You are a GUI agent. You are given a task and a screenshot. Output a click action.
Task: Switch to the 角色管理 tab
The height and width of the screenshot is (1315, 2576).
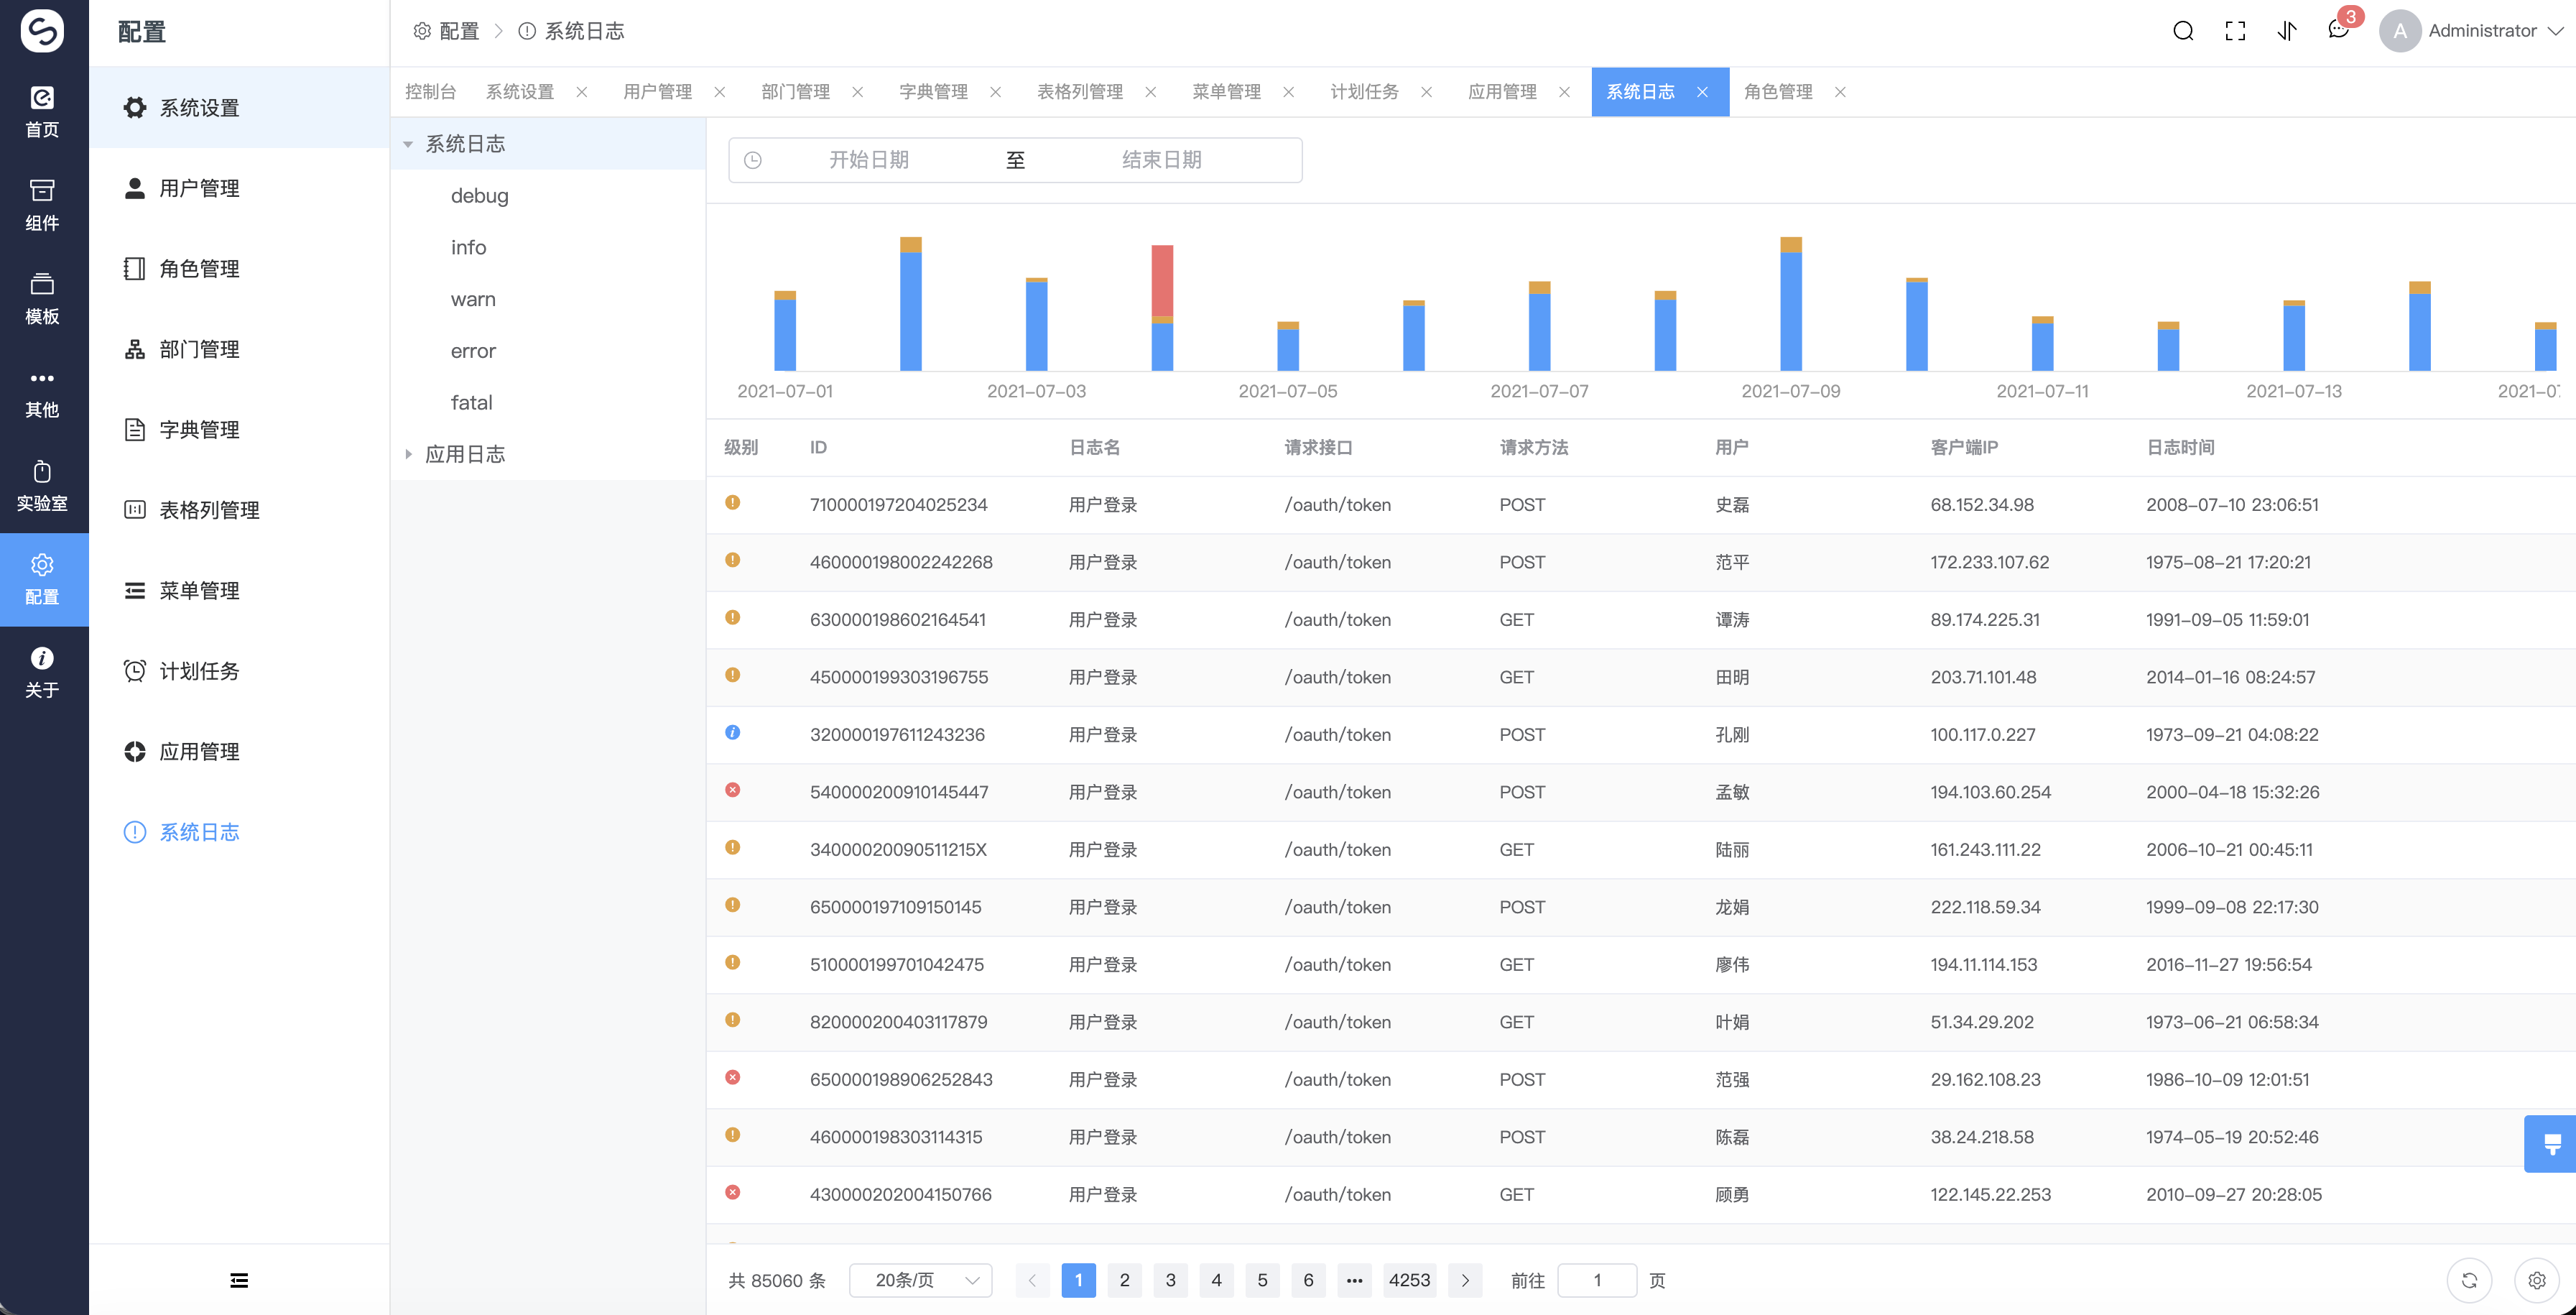[1779, 91]
